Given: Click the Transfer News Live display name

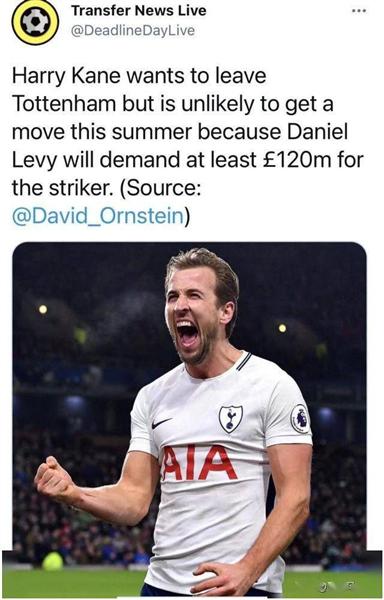Looking at the screenshot, I should pos(138,10).
